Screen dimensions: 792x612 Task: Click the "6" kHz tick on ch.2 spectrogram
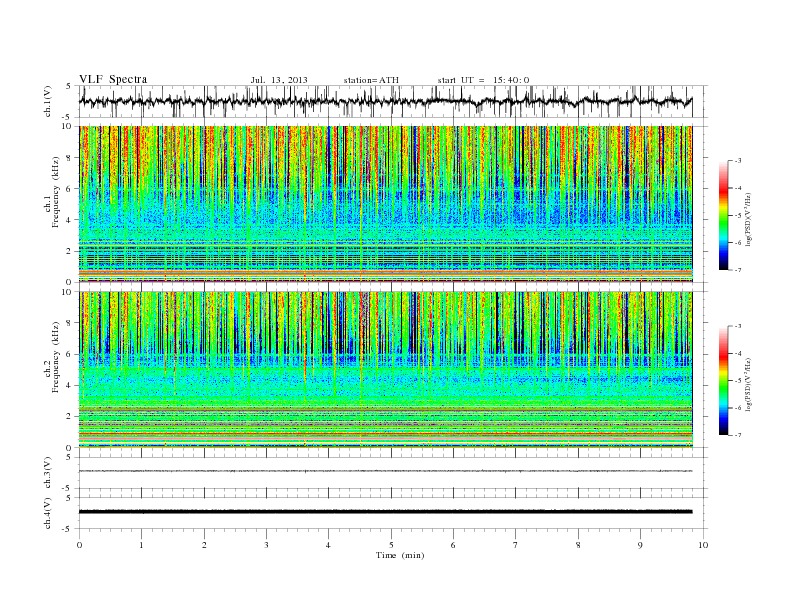(x=69, y=354)
